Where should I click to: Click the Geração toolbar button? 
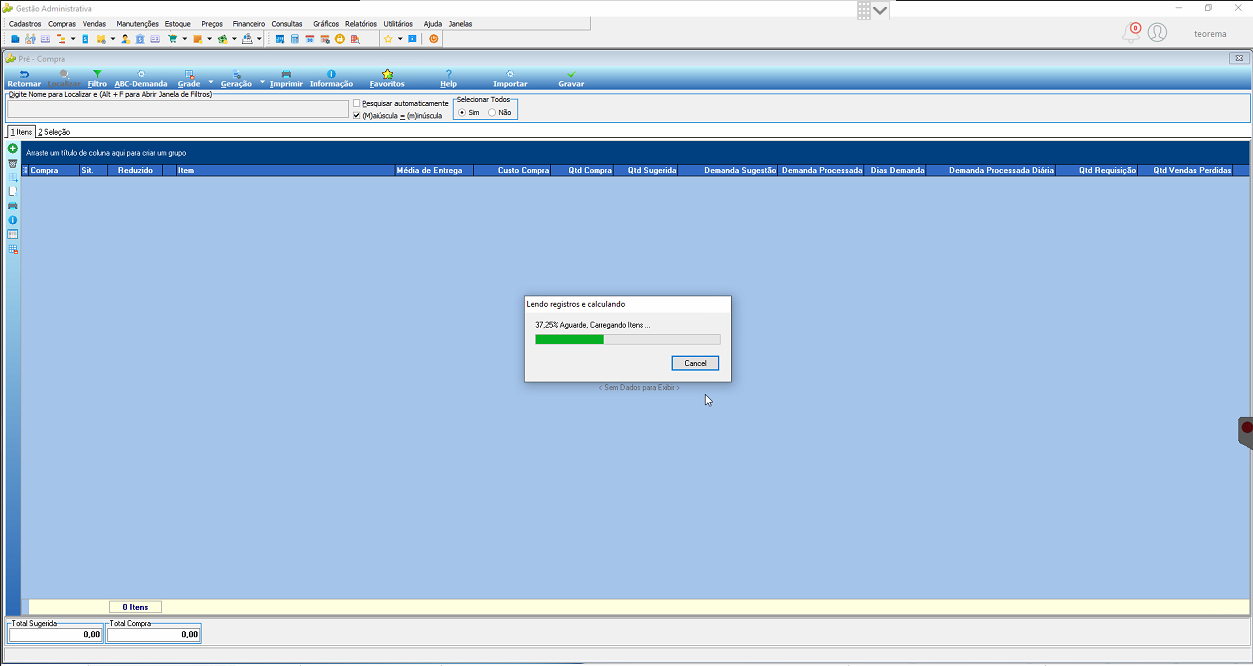[x=236, y=79]
